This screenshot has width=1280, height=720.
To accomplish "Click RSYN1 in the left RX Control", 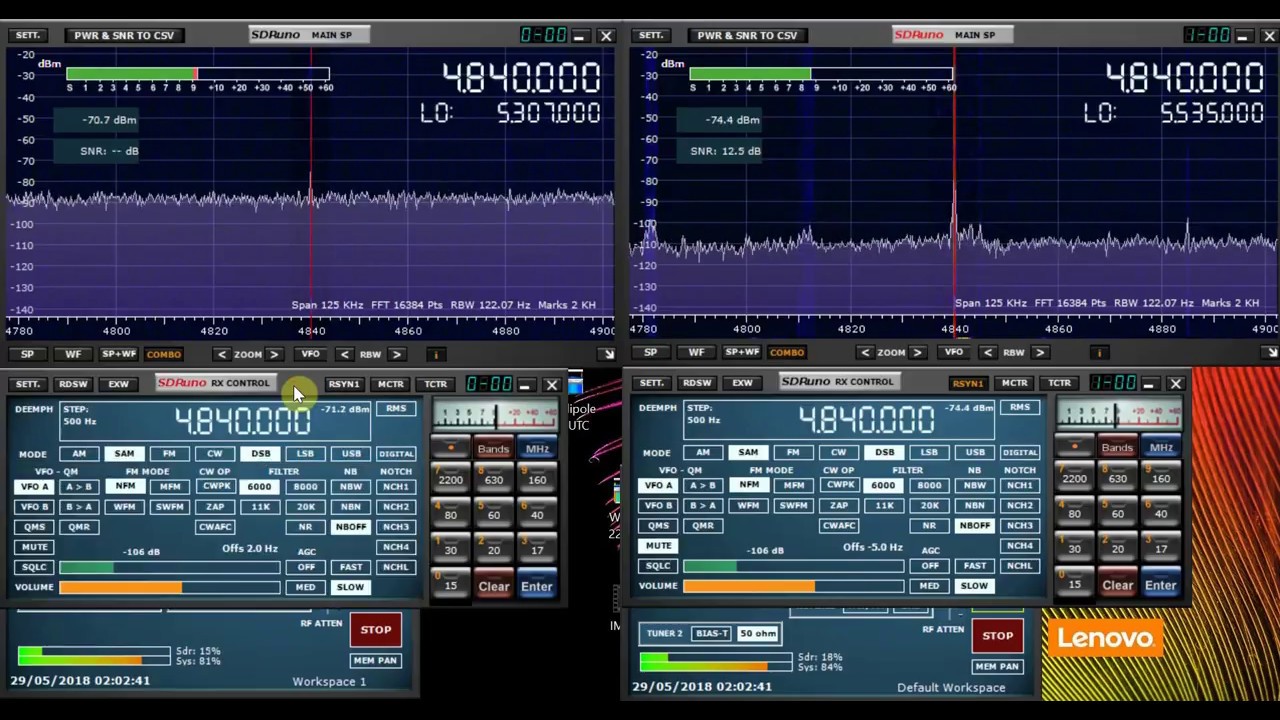I will point(343,384).
